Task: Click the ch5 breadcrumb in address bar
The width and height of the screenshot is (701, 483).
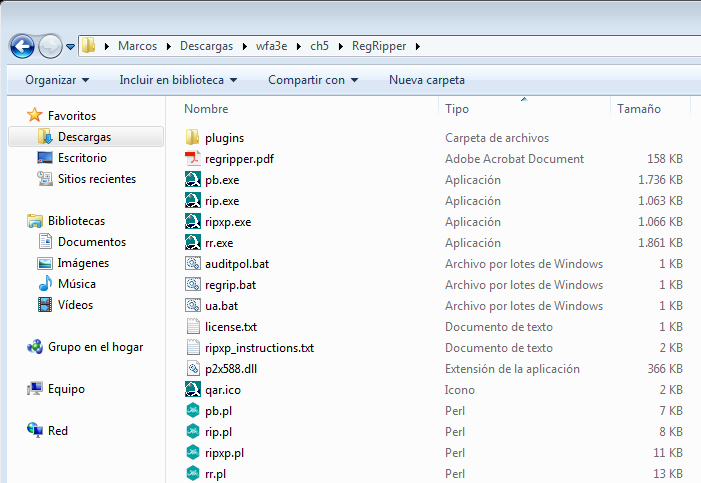Action: [319, 46]
